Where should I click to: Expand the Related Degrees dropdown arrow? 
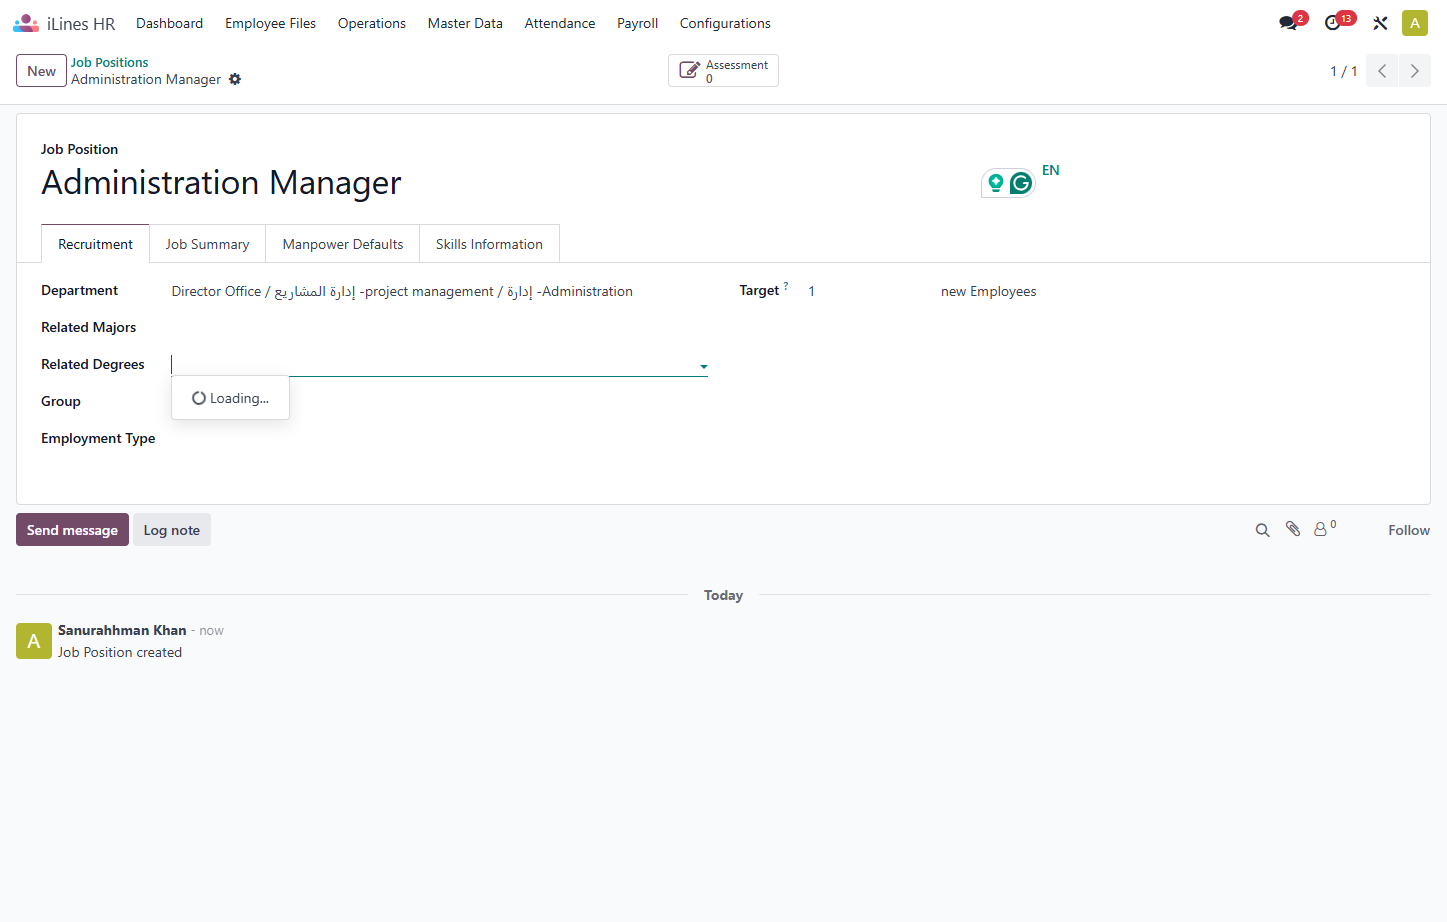pyautogui.click(x=704, y=367)
